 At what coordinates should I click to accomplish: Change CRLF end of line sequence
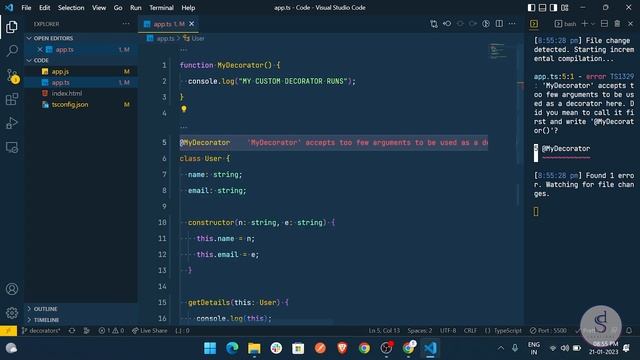[470, 331]
